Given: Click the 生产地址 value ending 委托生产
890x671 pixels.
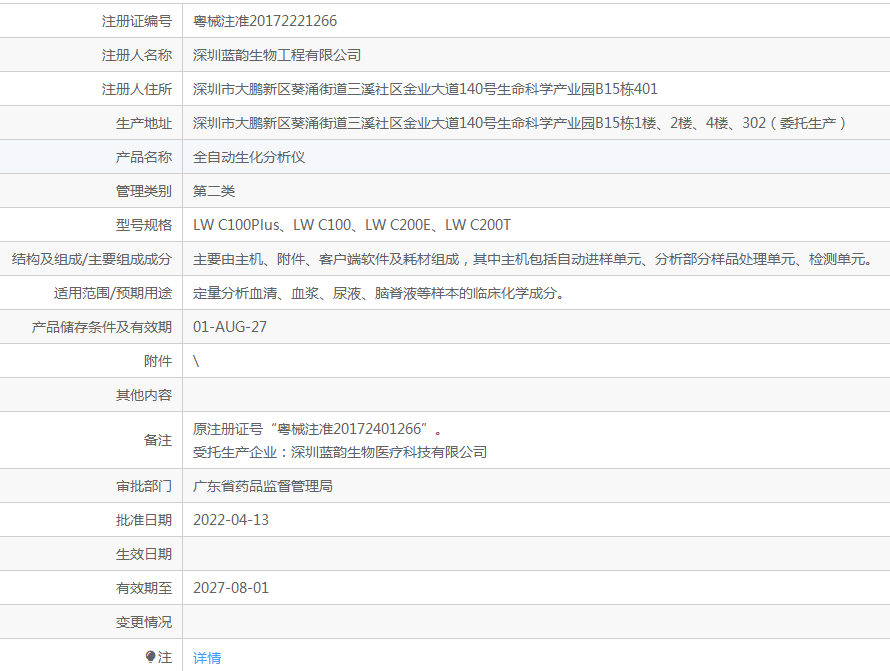Looking at the screenshot, I should point(519,123).
